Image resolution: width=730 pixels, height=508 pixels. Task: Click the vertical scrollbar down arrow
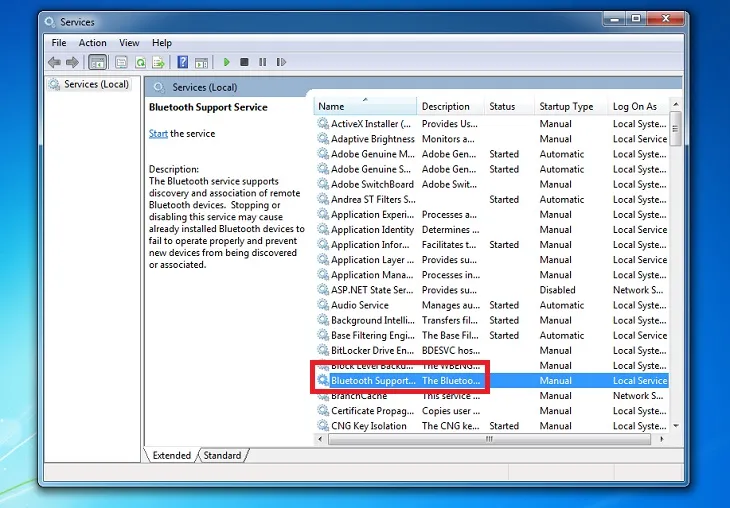[676, 425]
